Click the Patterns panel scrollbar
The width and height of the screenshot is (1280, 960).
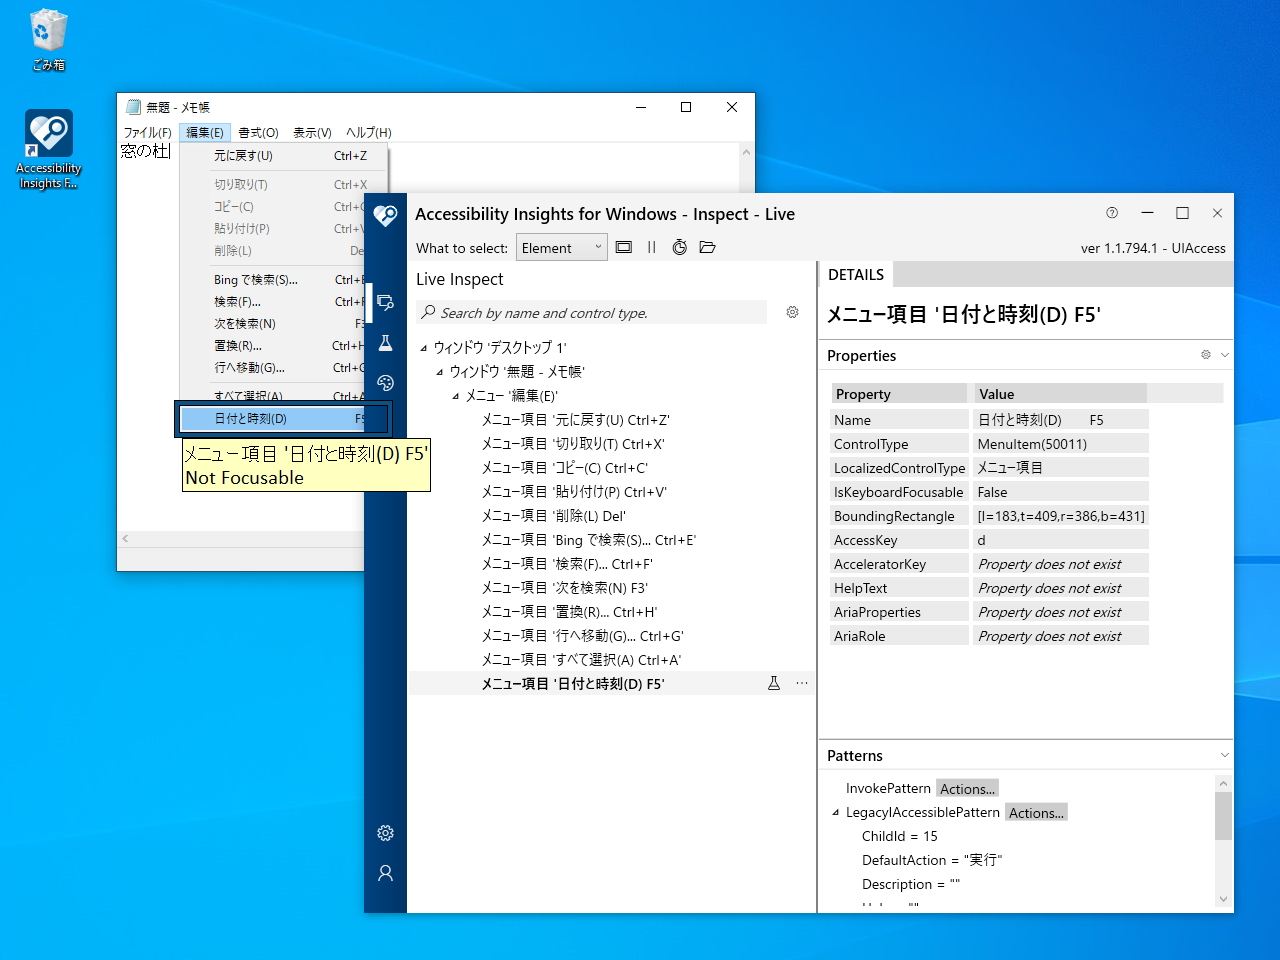point(1223,816)
